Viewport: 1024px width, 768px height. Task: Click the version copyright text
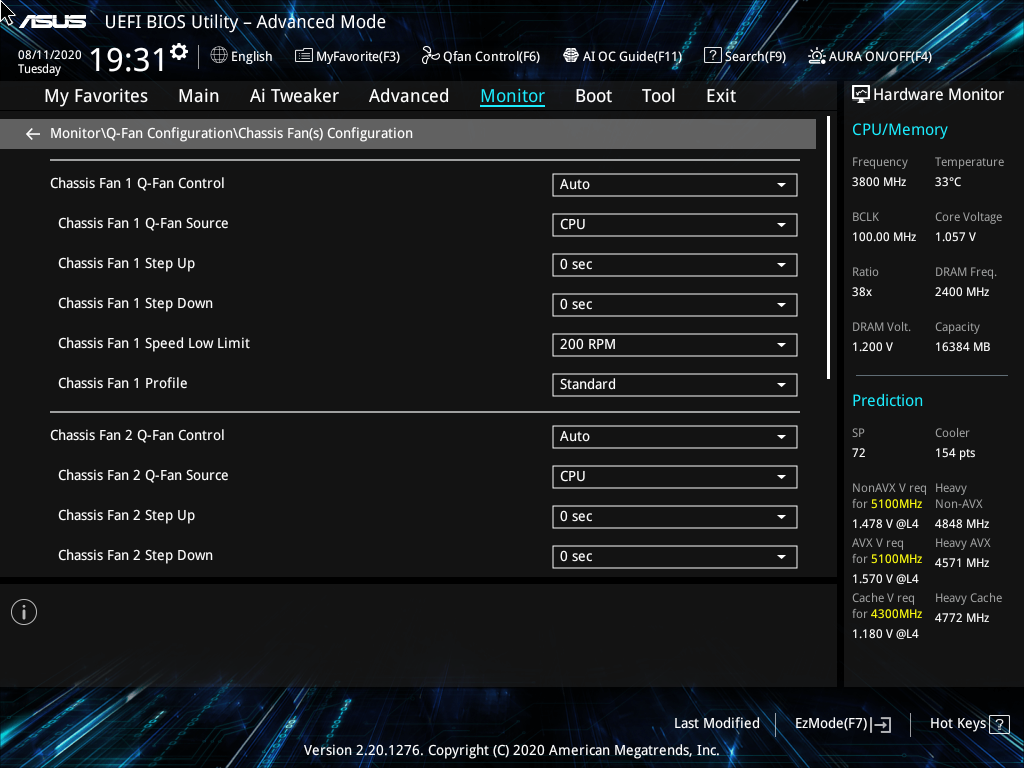(511, 750)
